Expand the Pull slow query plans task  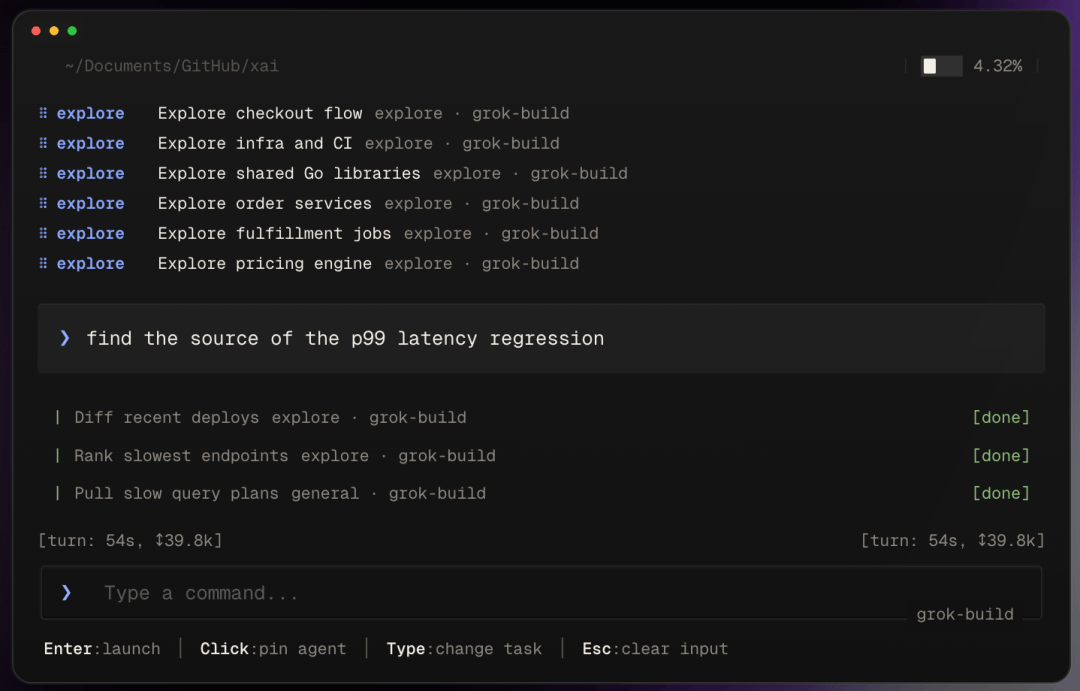542,493
